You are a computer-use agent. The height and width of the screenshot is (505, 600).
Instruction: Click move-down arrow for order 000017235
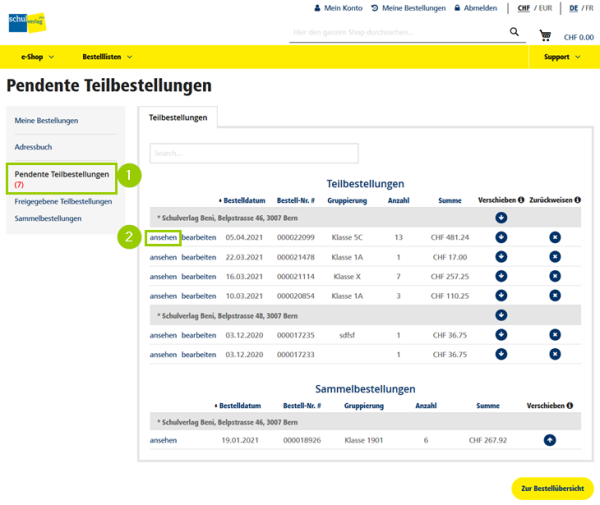501,335
